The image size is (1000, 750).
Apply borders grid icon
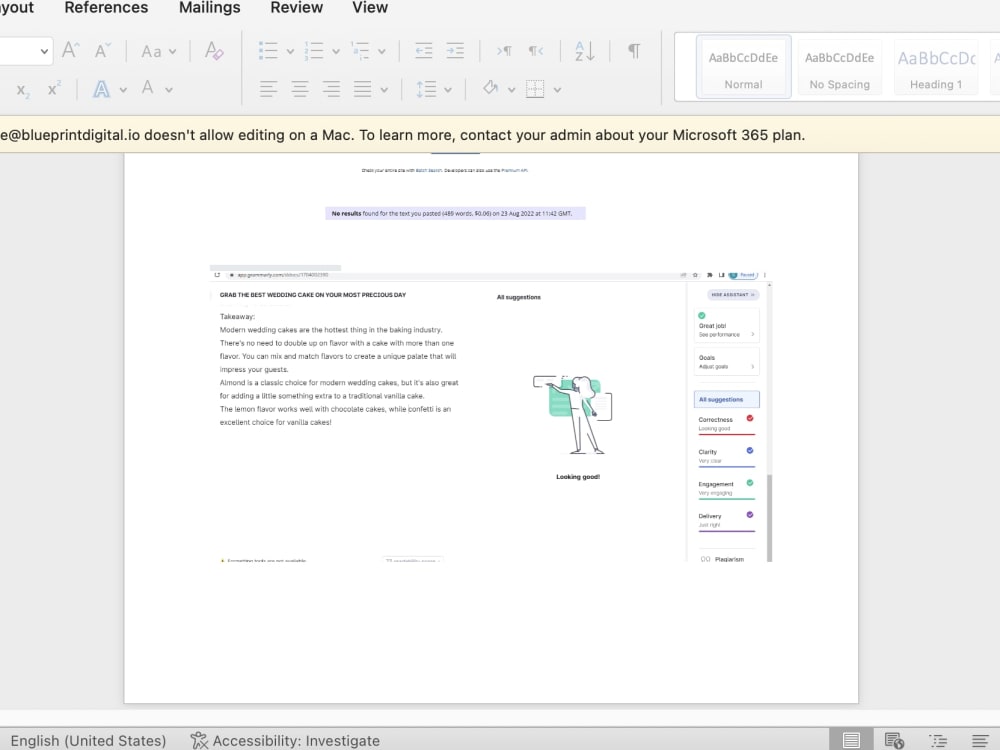coord(535,89)
